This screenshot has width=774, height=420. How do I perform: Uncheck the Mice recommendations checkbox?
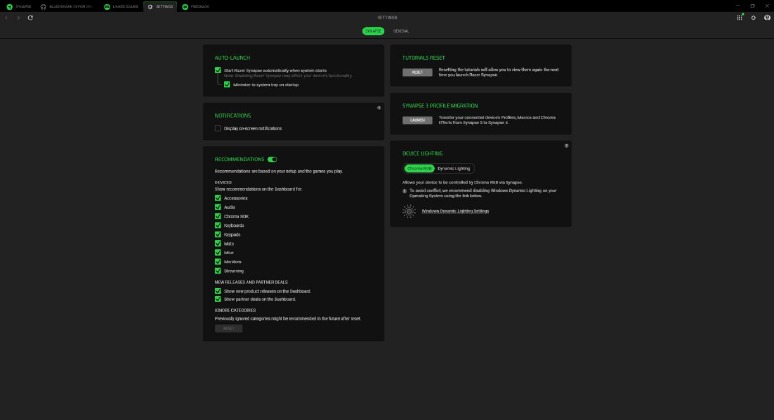pyautogui.click(x=218, y=252)
